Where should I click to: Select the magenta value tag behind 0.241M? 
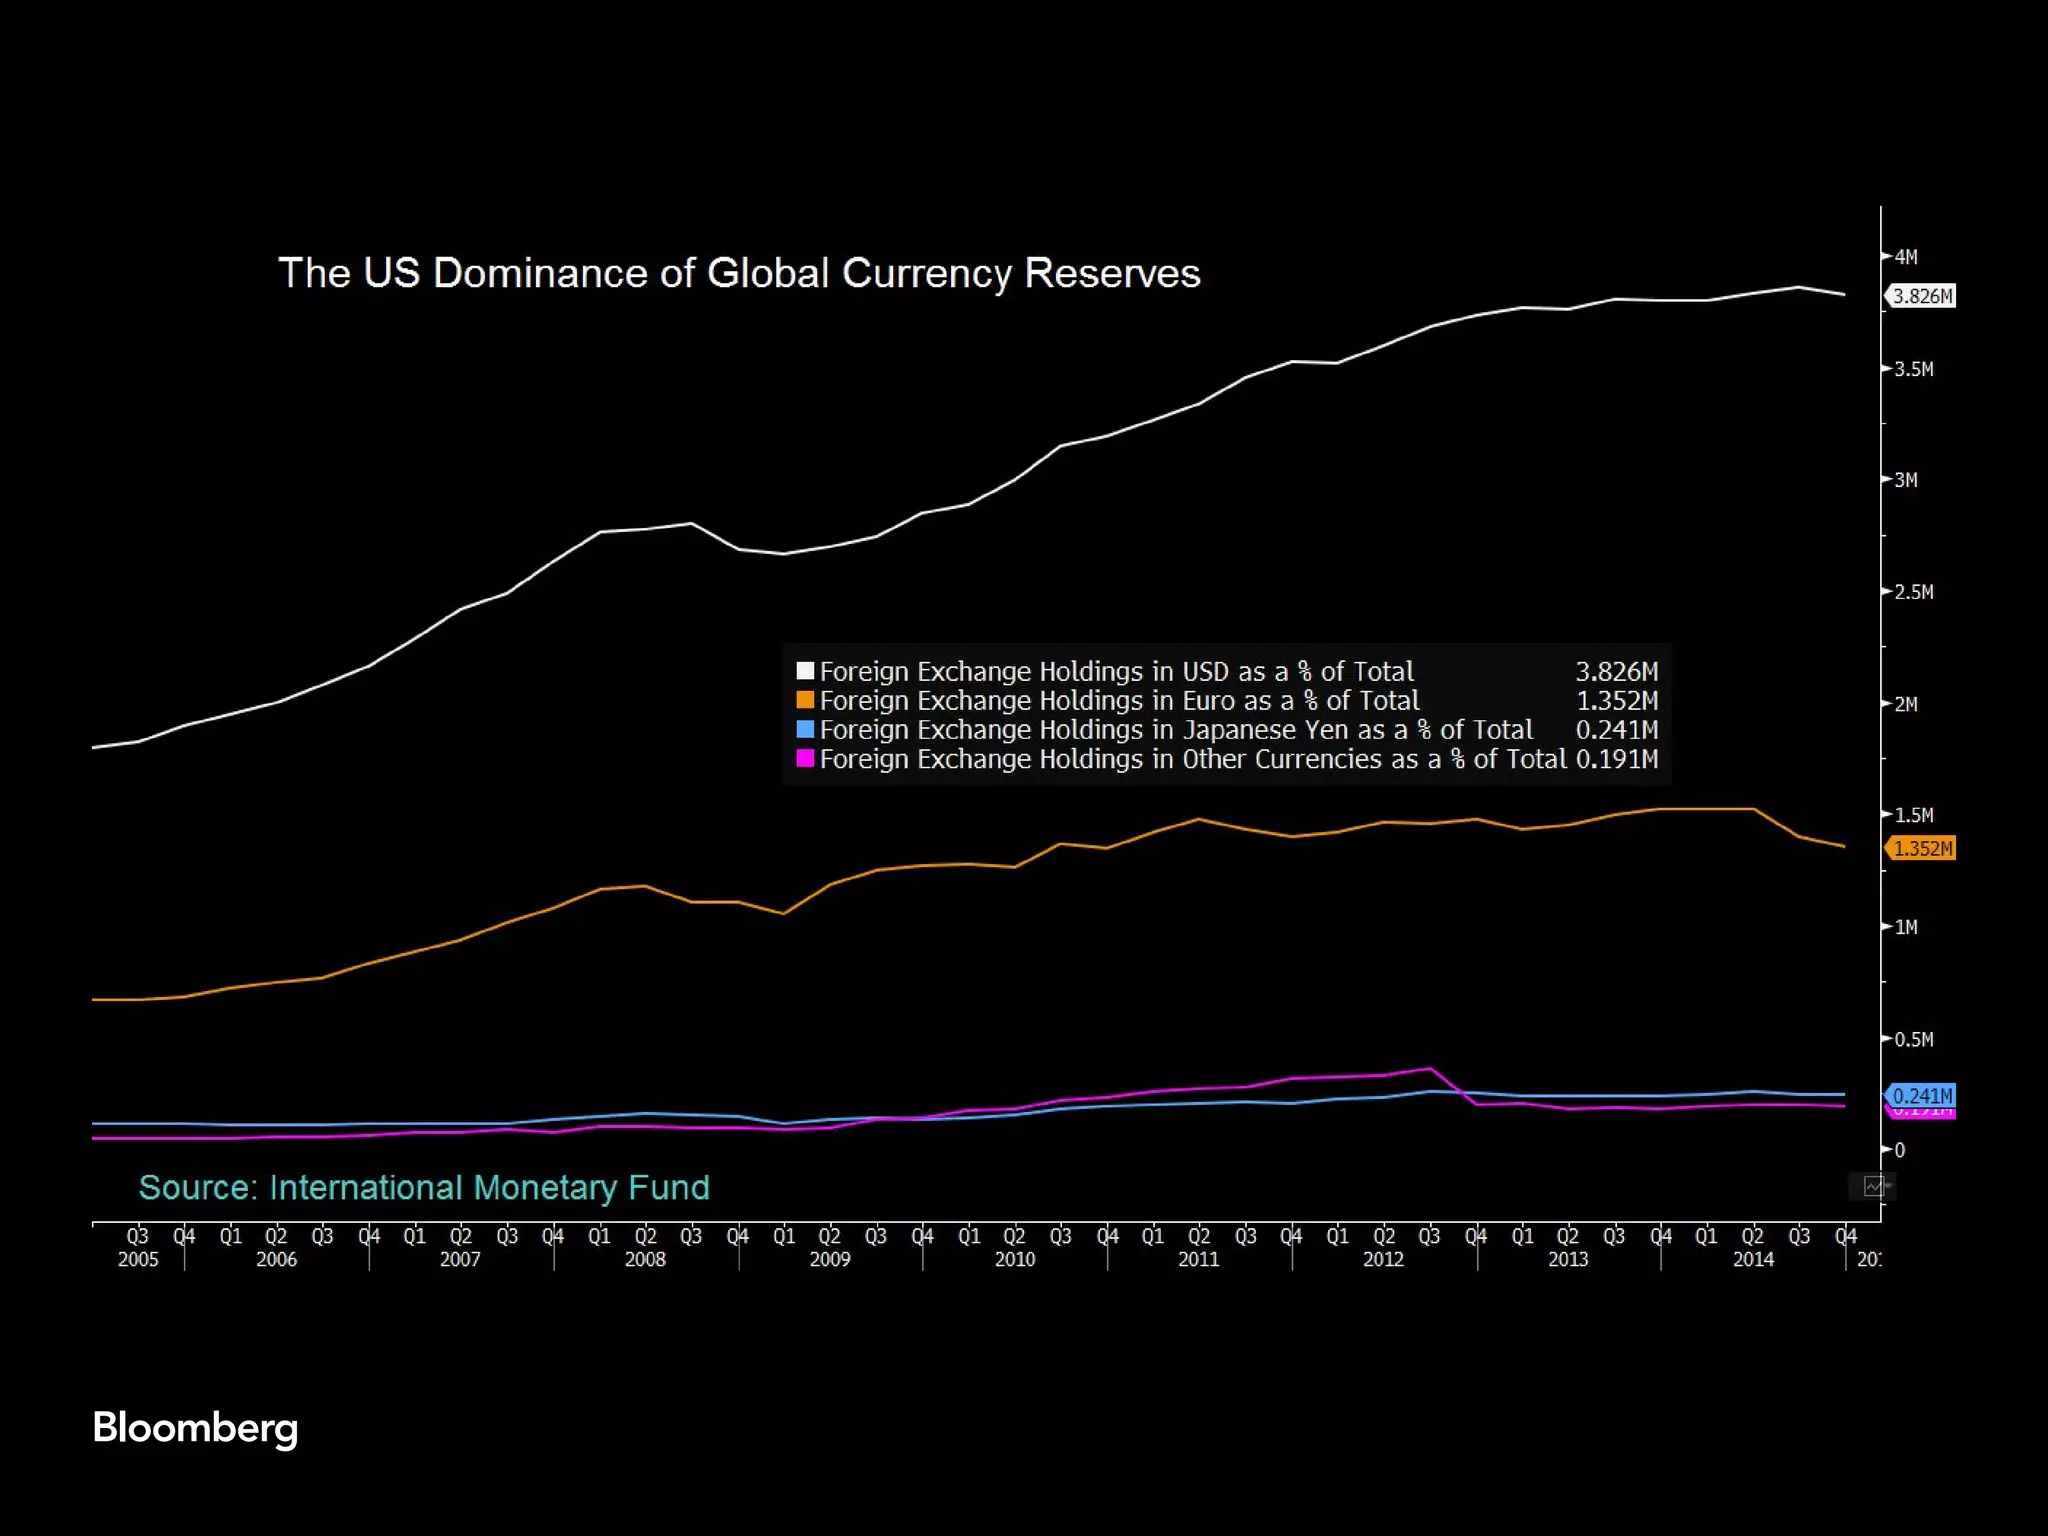(1921, 1113)
